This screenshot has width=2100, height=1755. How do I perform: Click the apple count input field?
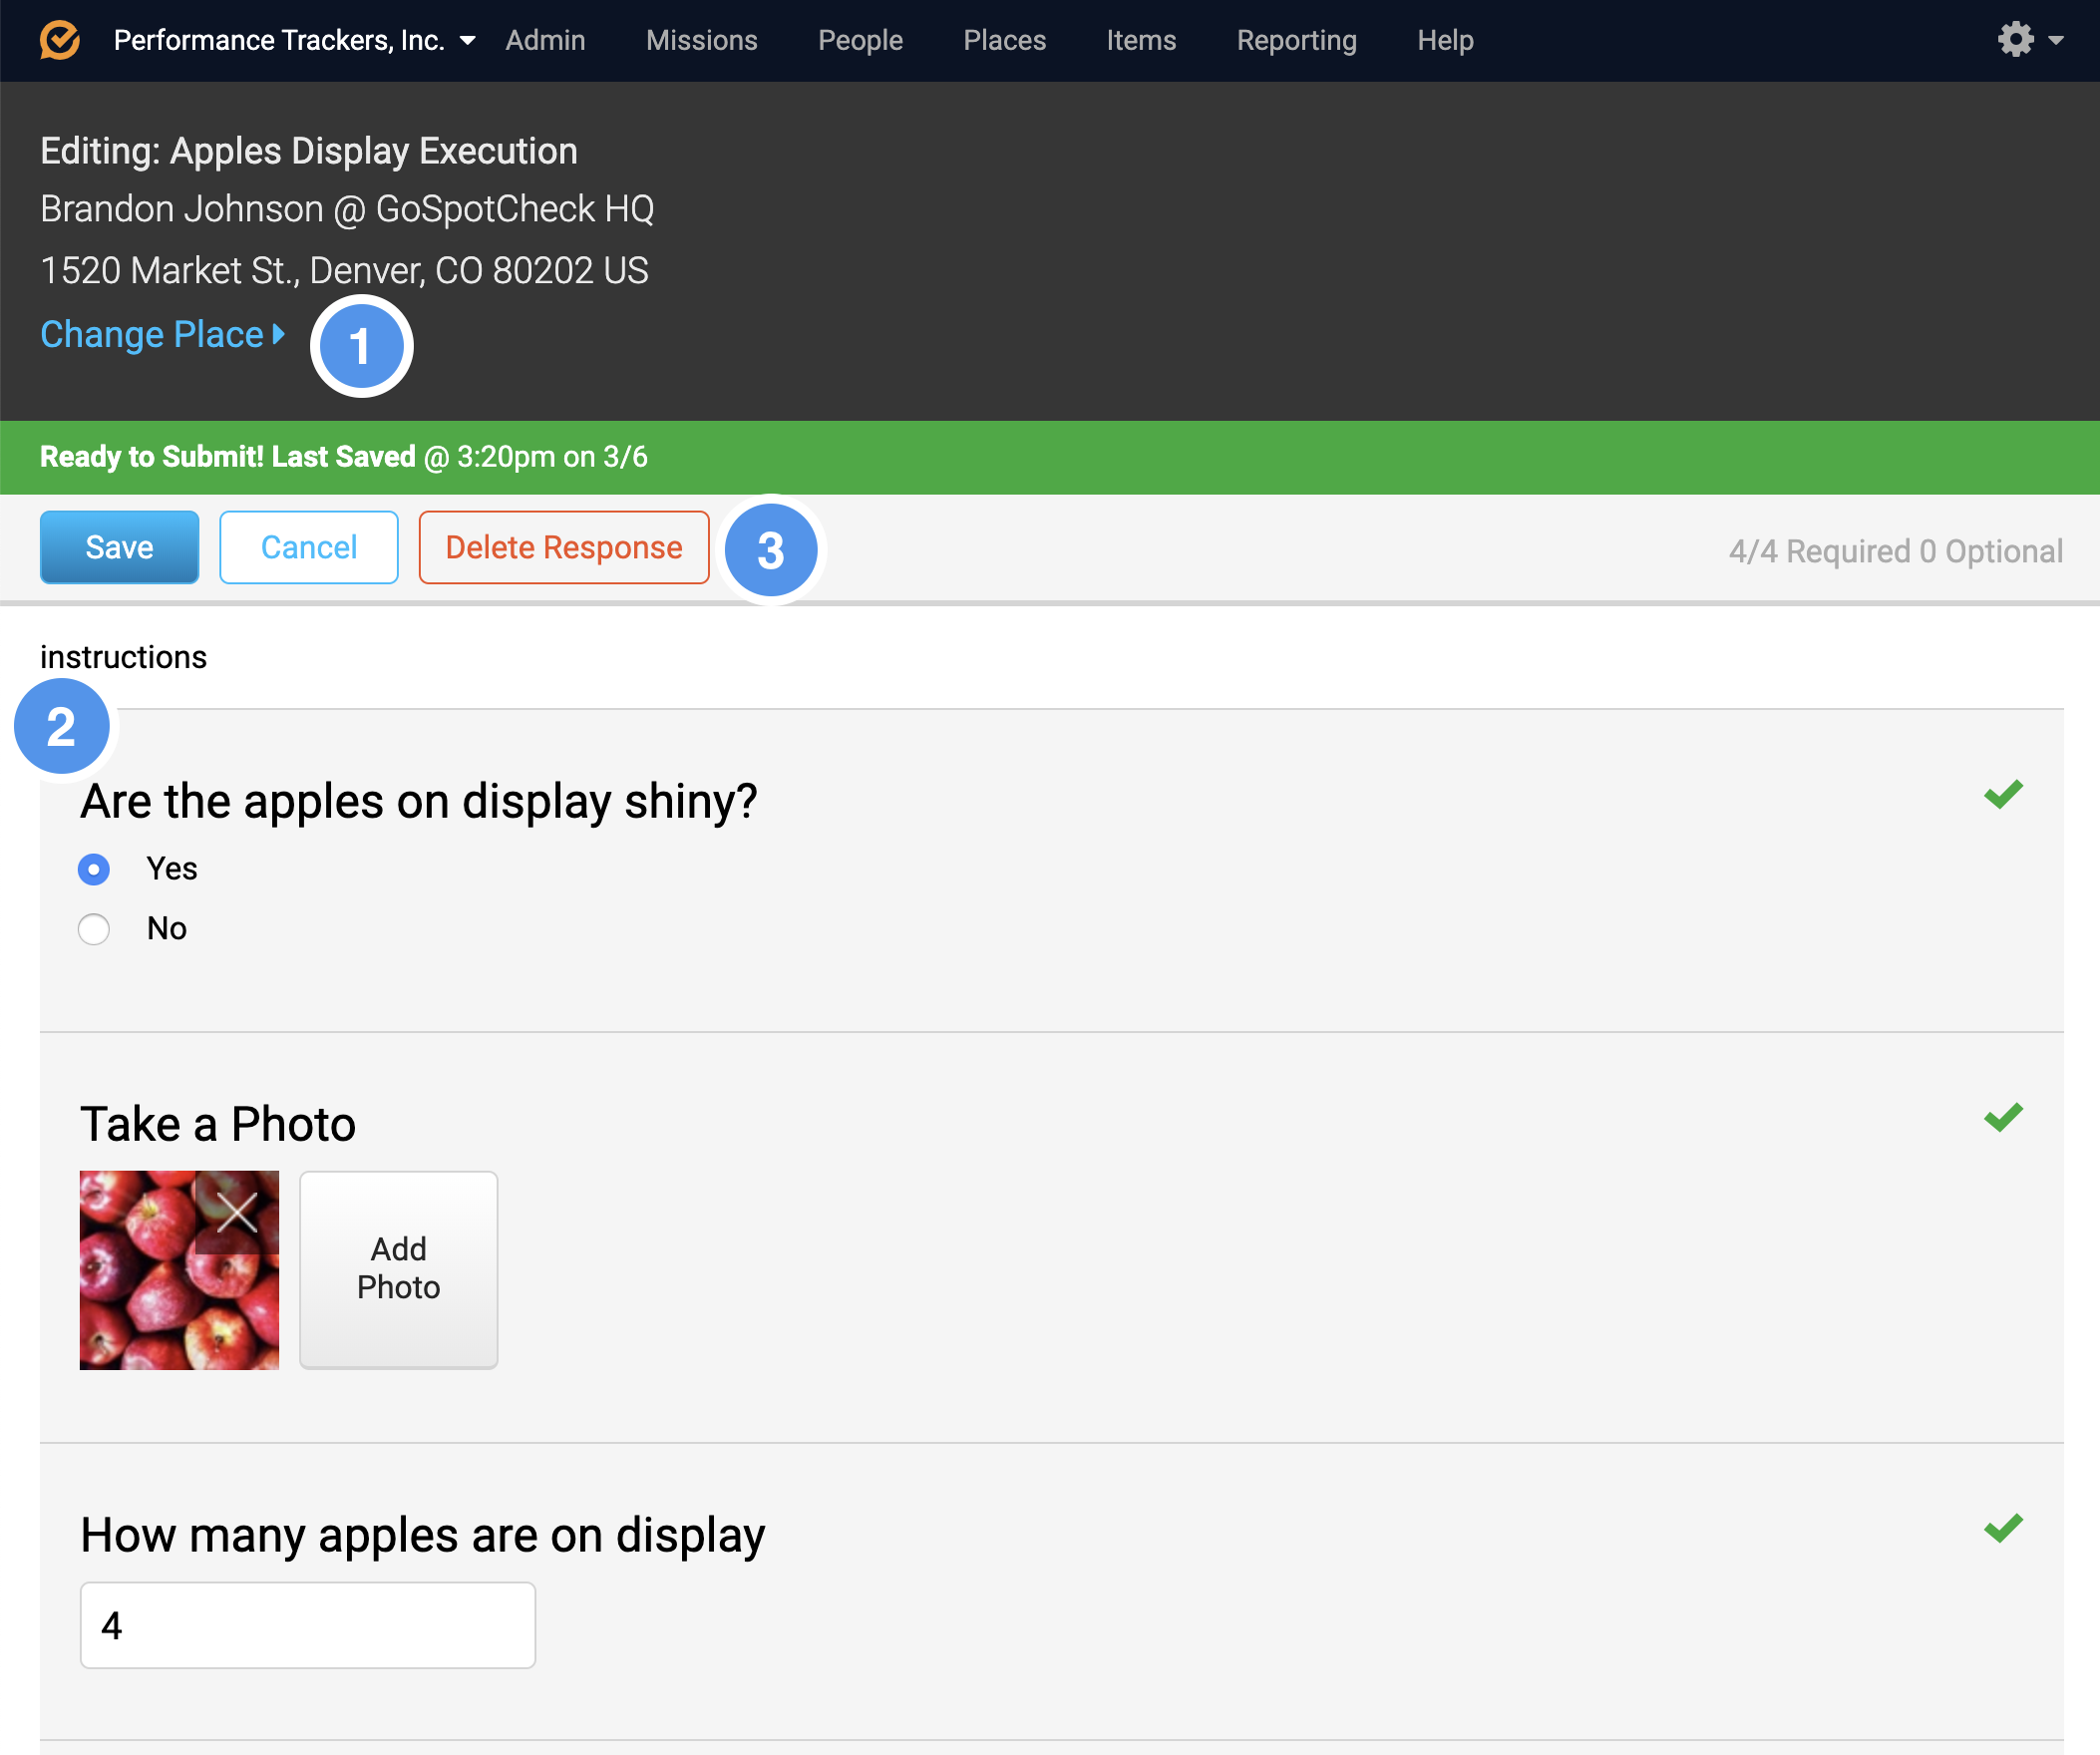point(307,1625)
